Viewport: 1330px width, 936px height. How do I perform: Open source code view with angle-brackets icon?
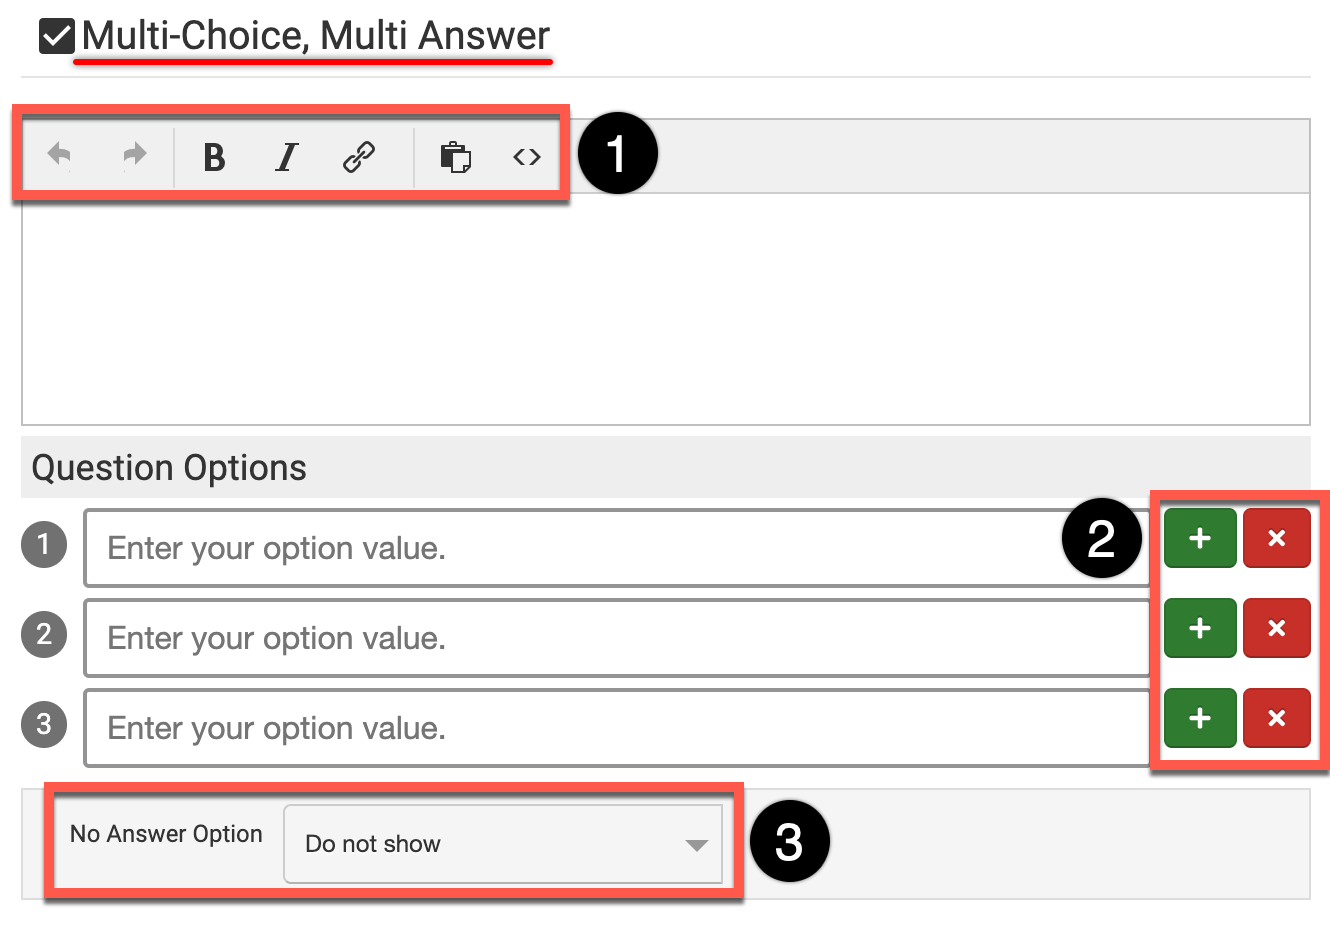[527, 157]
